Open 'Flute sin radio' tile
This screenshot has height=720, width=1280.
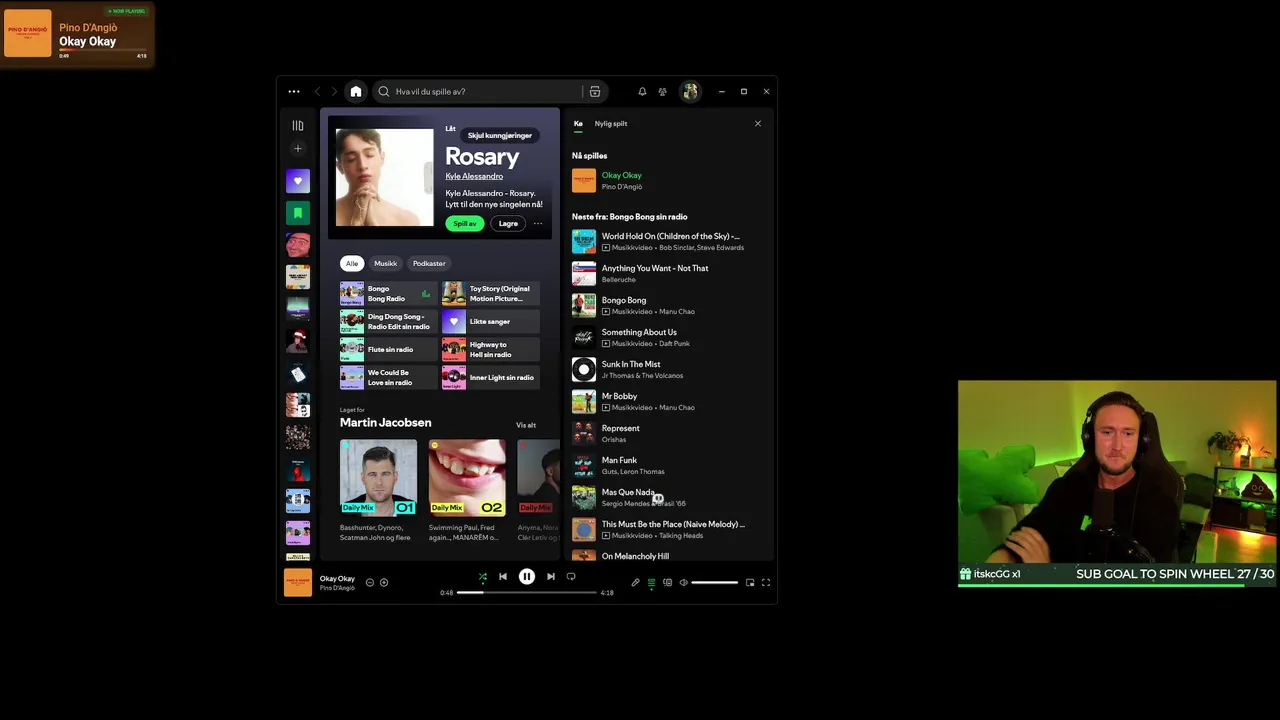click(x=388, y=350)
